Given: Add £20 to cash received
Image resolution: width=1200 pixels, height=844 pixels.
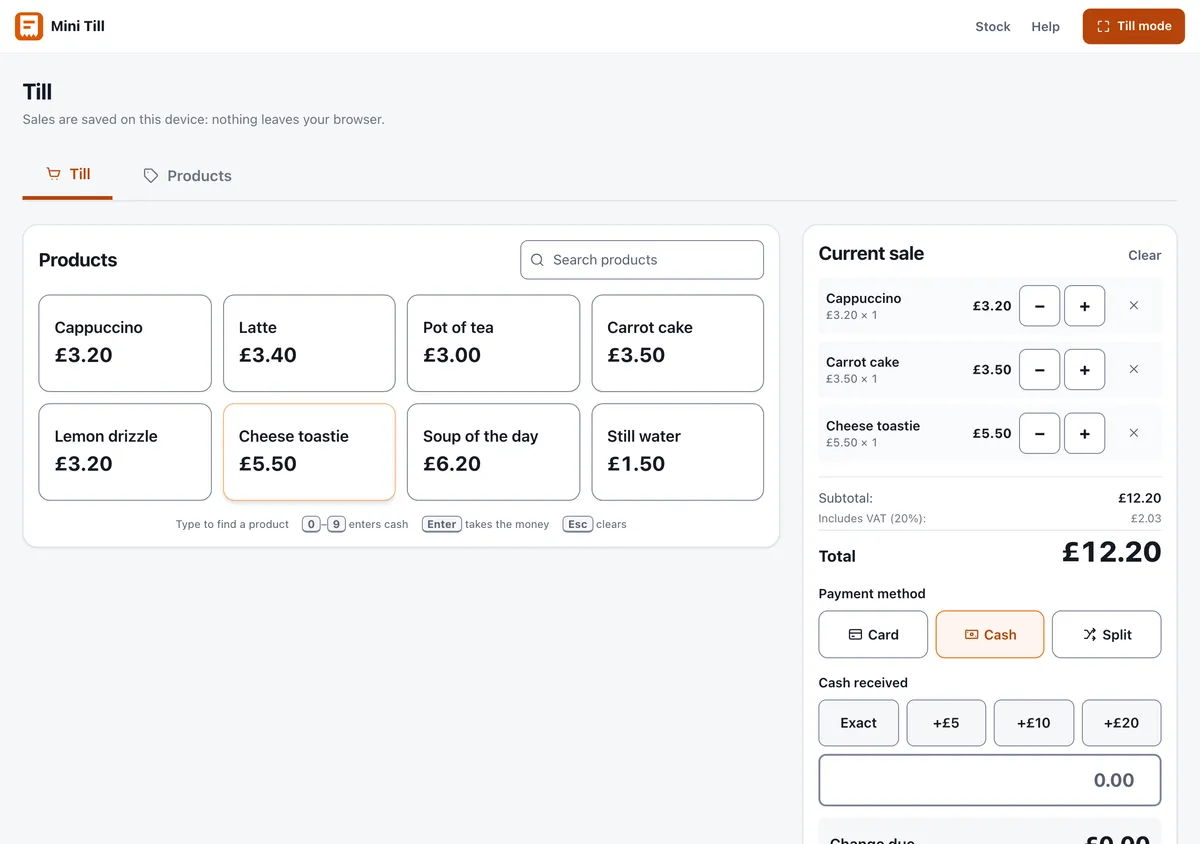Looking at the screenshot, I should pyautogui.click(x=1121, y=723).
